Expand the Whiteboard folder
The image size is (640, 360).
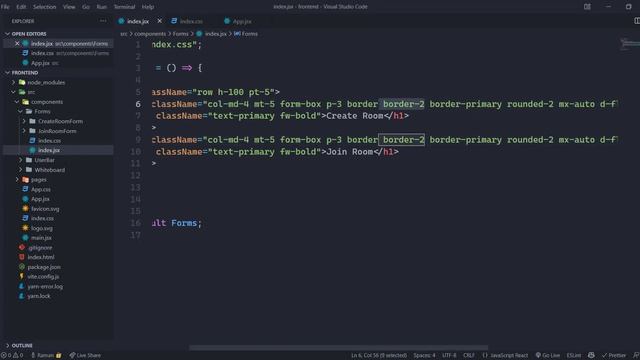coord(49,170)
